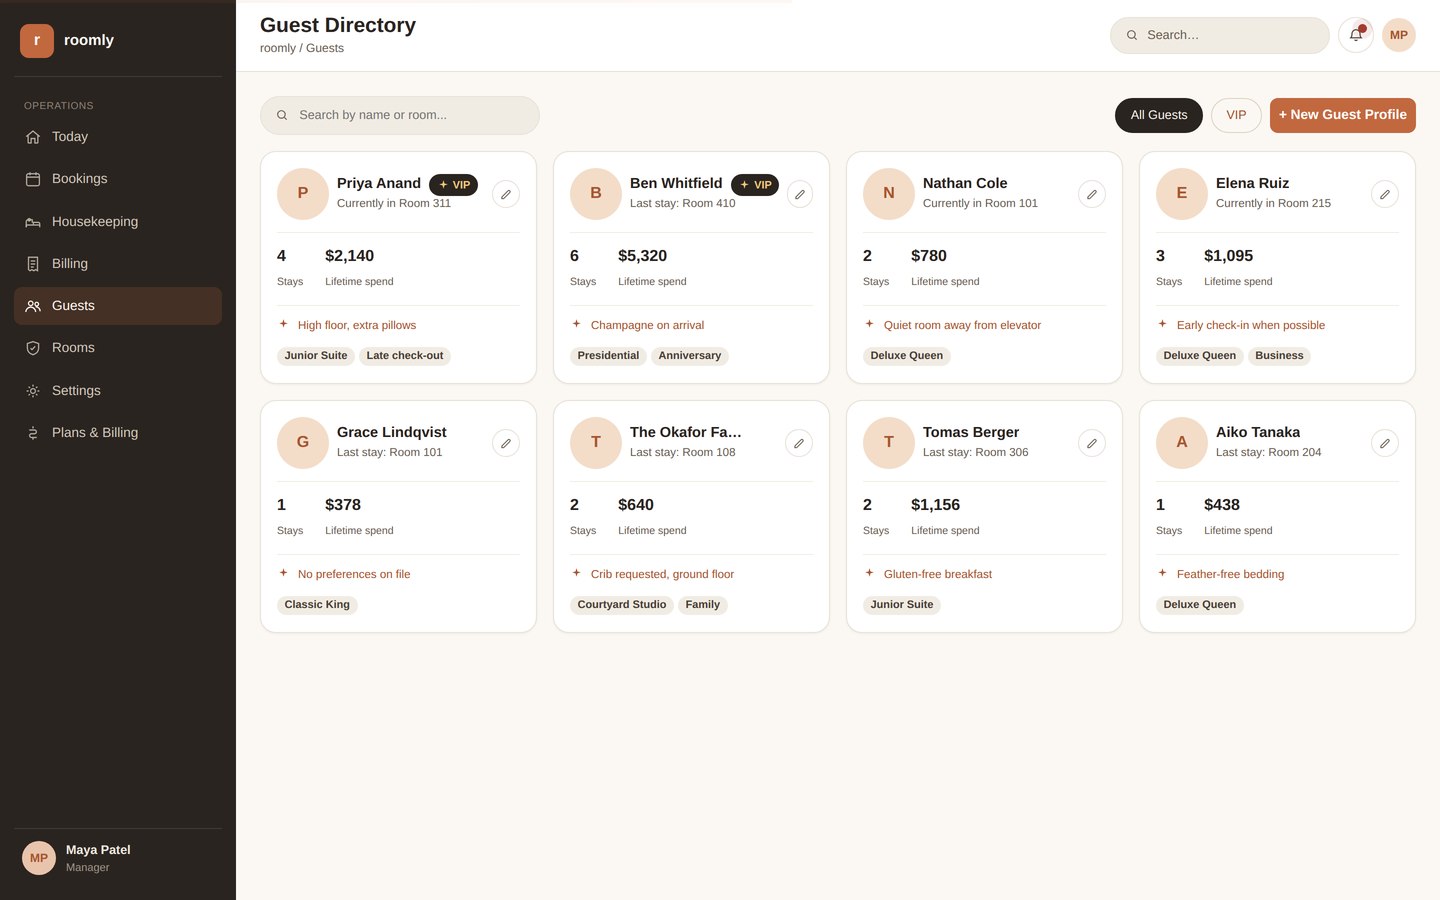The width and height of the screenshot is (1440, 900).
Task: Click the Guests breadcrumb text
Action: coord(325,48)
